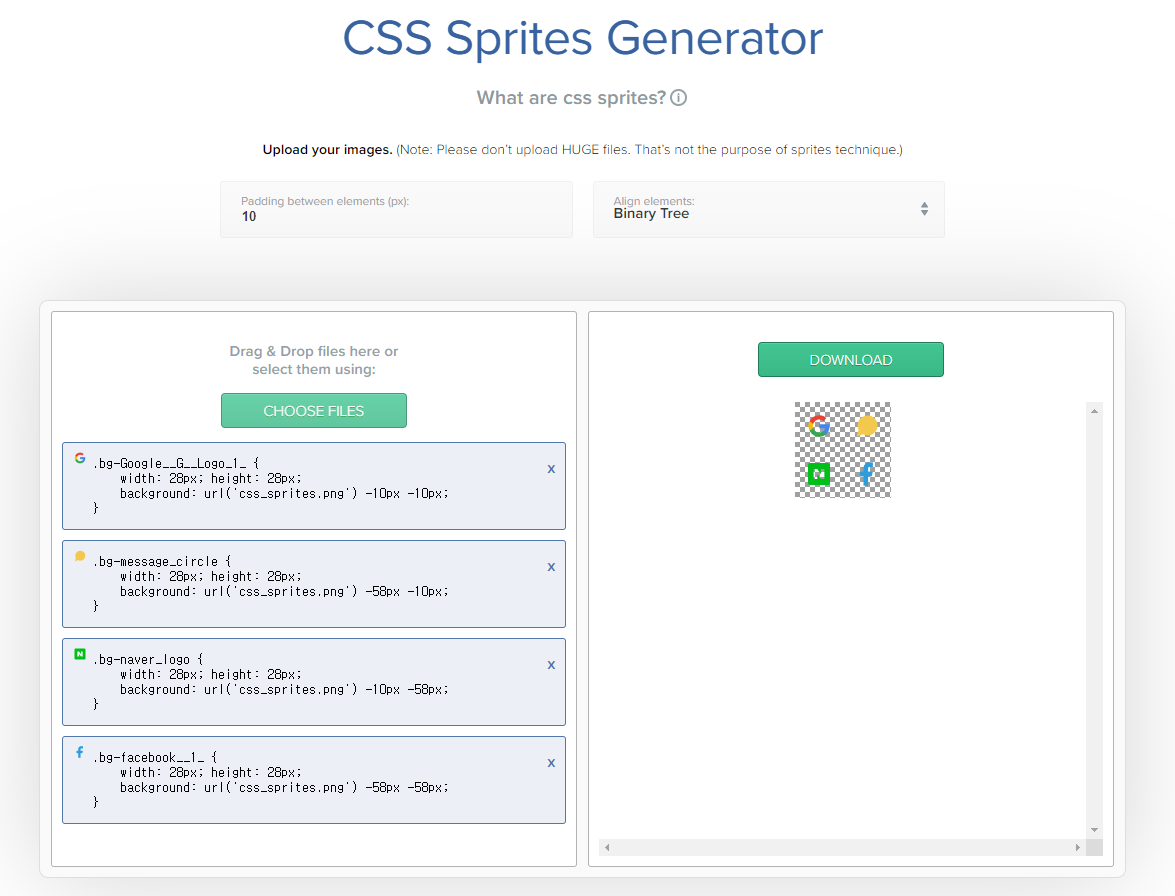
Task: Click the 'Upload your images.' bold text
Action: coord(327,150)
